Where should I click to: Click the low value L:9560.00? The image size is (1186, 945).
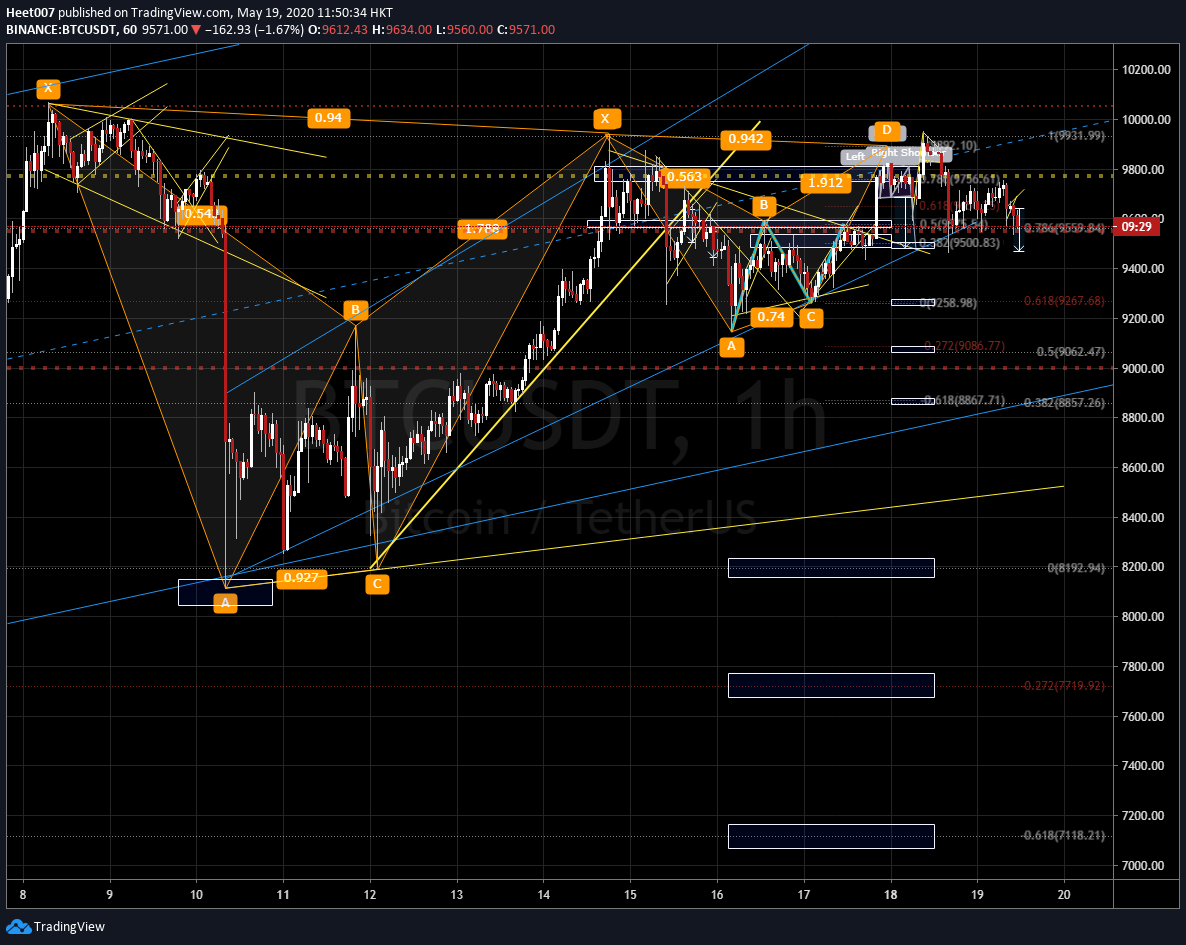[x=464, y=30]
